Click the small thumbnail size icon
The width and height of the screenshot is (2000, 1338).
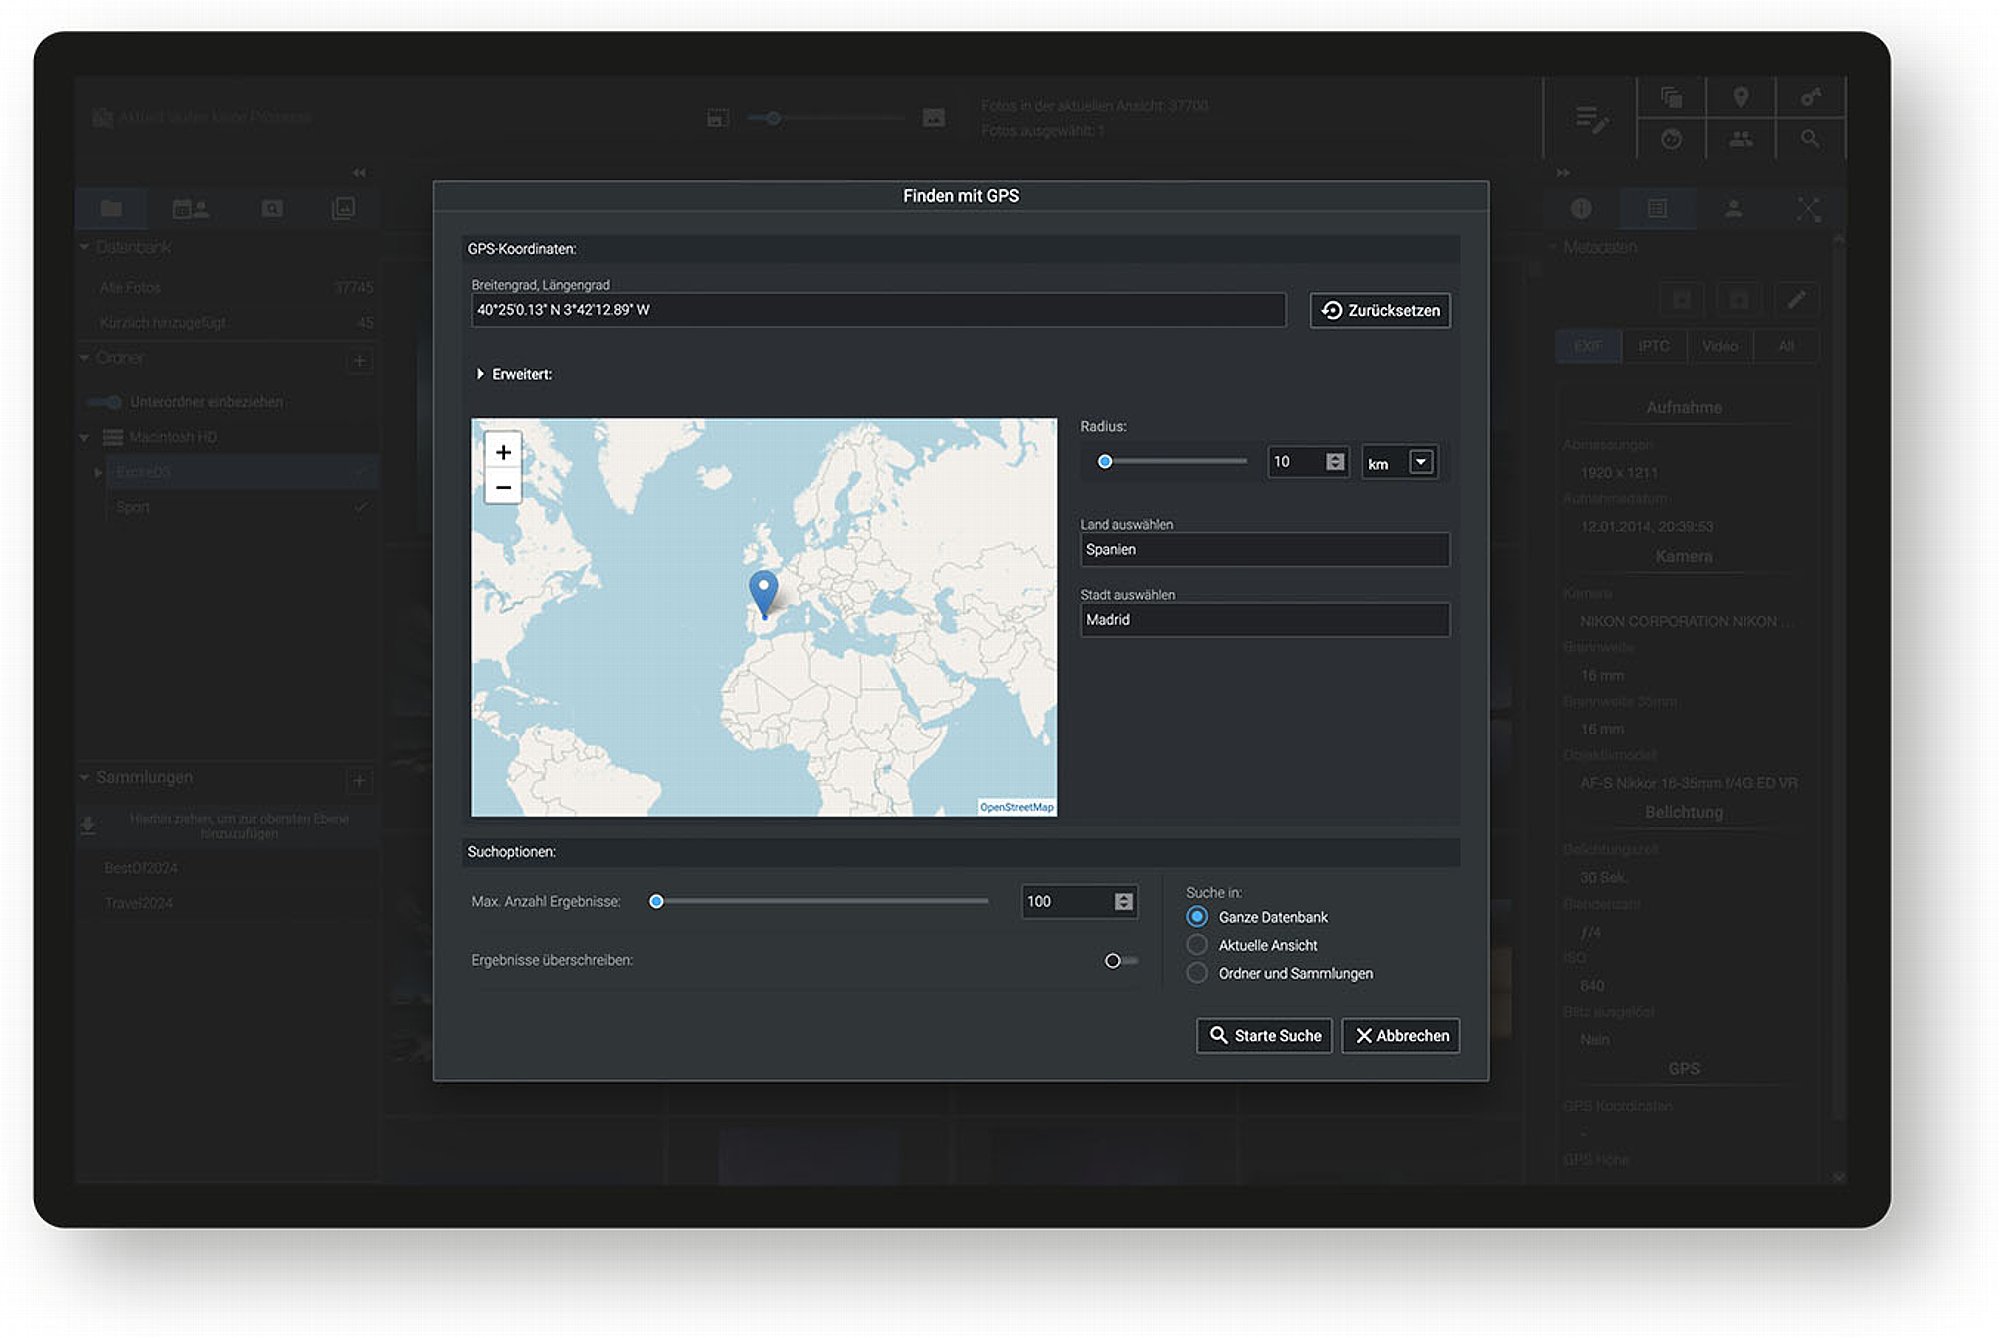[x=717, y=118]
